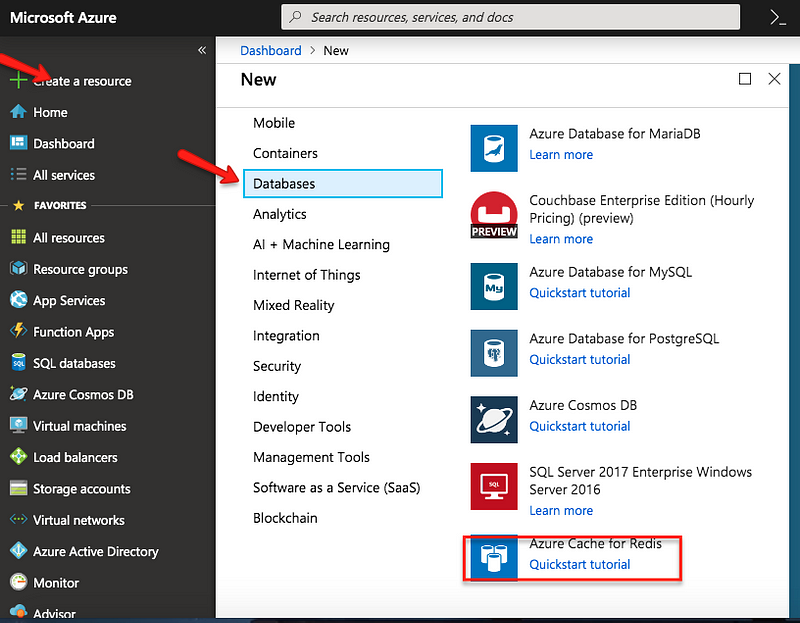Select Mixed Reality category
The height and width of the screenshot is (623, 800).
coord(294,305)
